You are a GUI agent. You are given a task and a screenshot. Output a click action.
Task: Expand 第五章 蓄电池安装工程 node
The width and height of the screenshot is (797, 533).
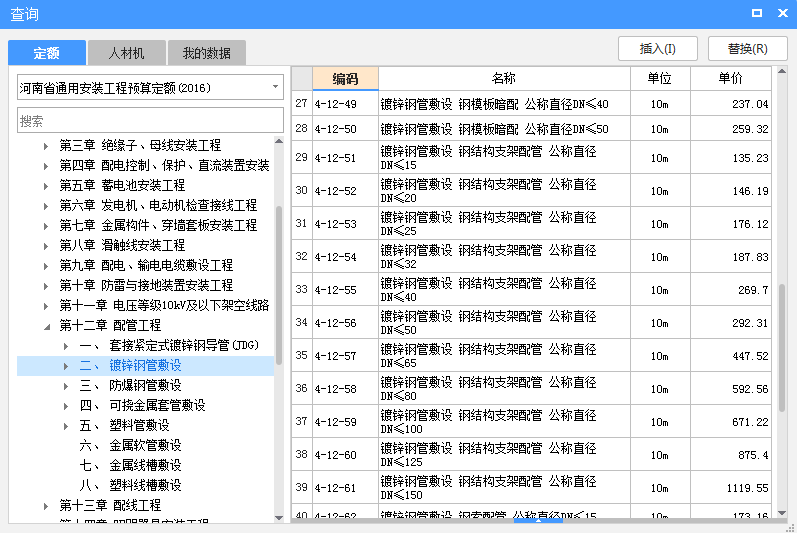coord(46,186)
